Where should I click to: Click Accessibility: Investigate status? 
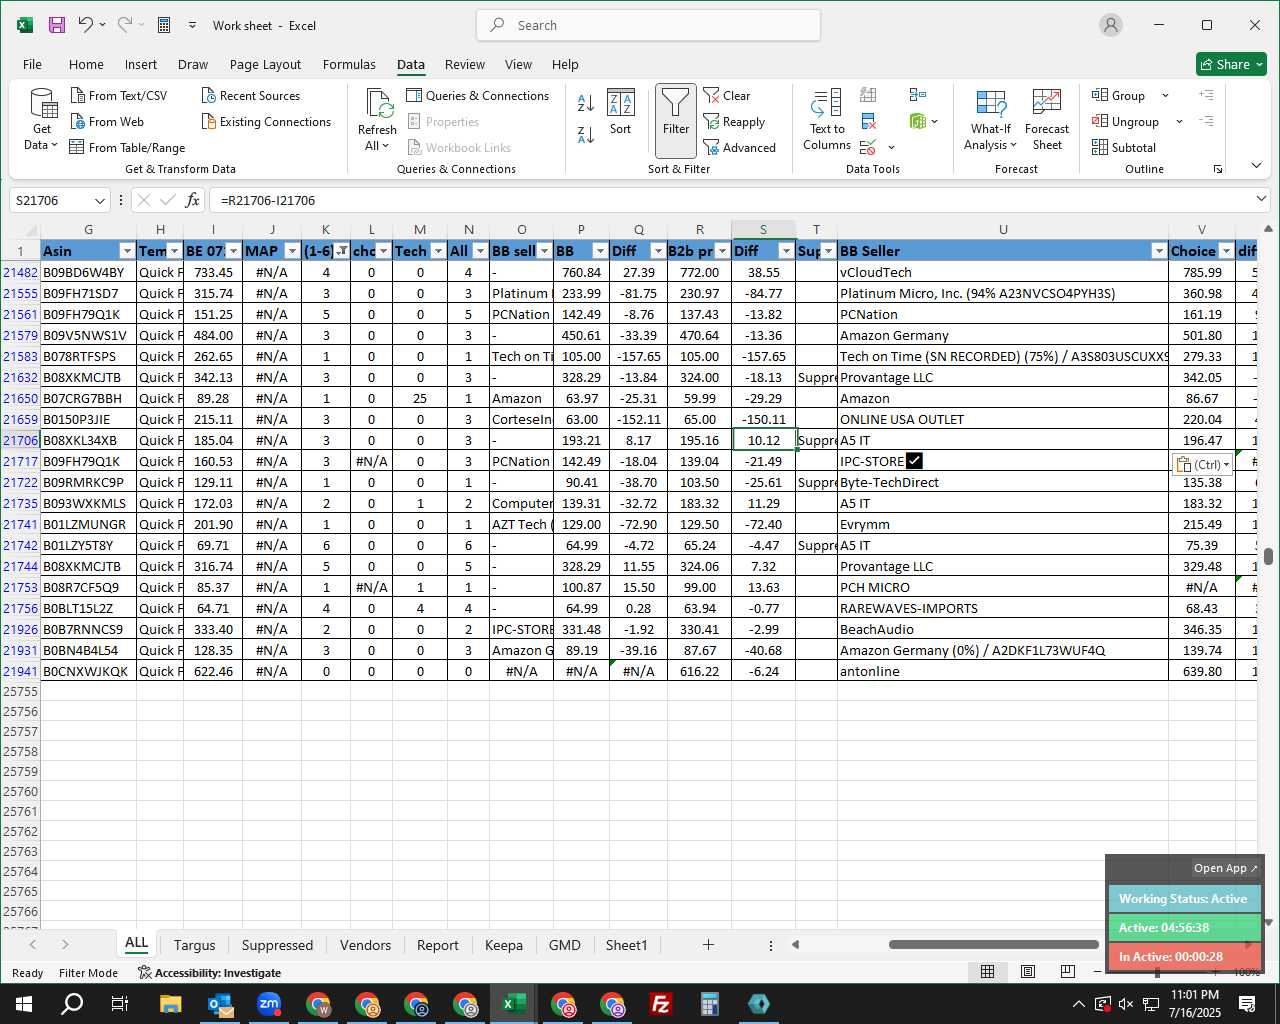point(210,973)
